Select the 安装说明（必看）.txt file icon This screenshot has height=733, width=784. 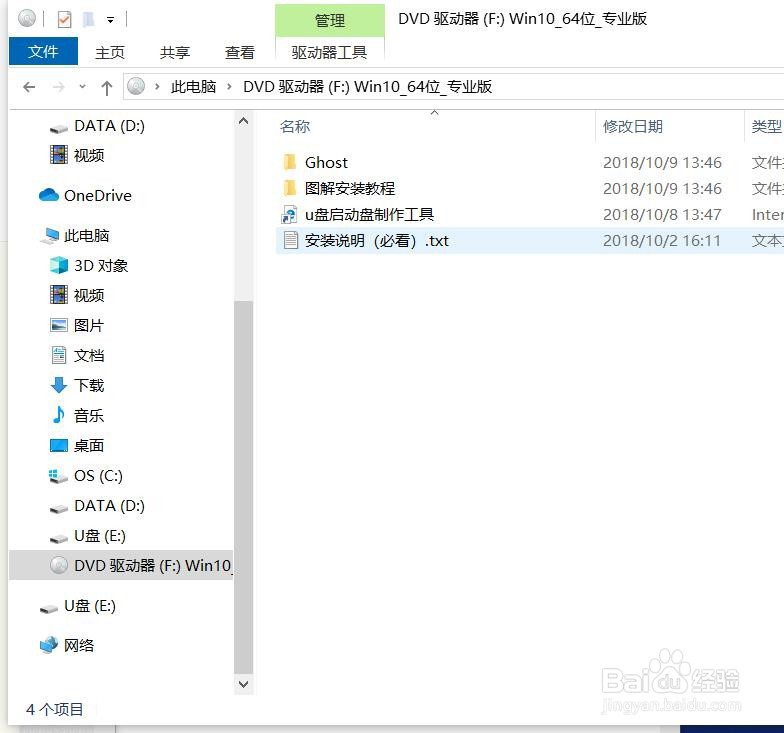tap(290, 240)
